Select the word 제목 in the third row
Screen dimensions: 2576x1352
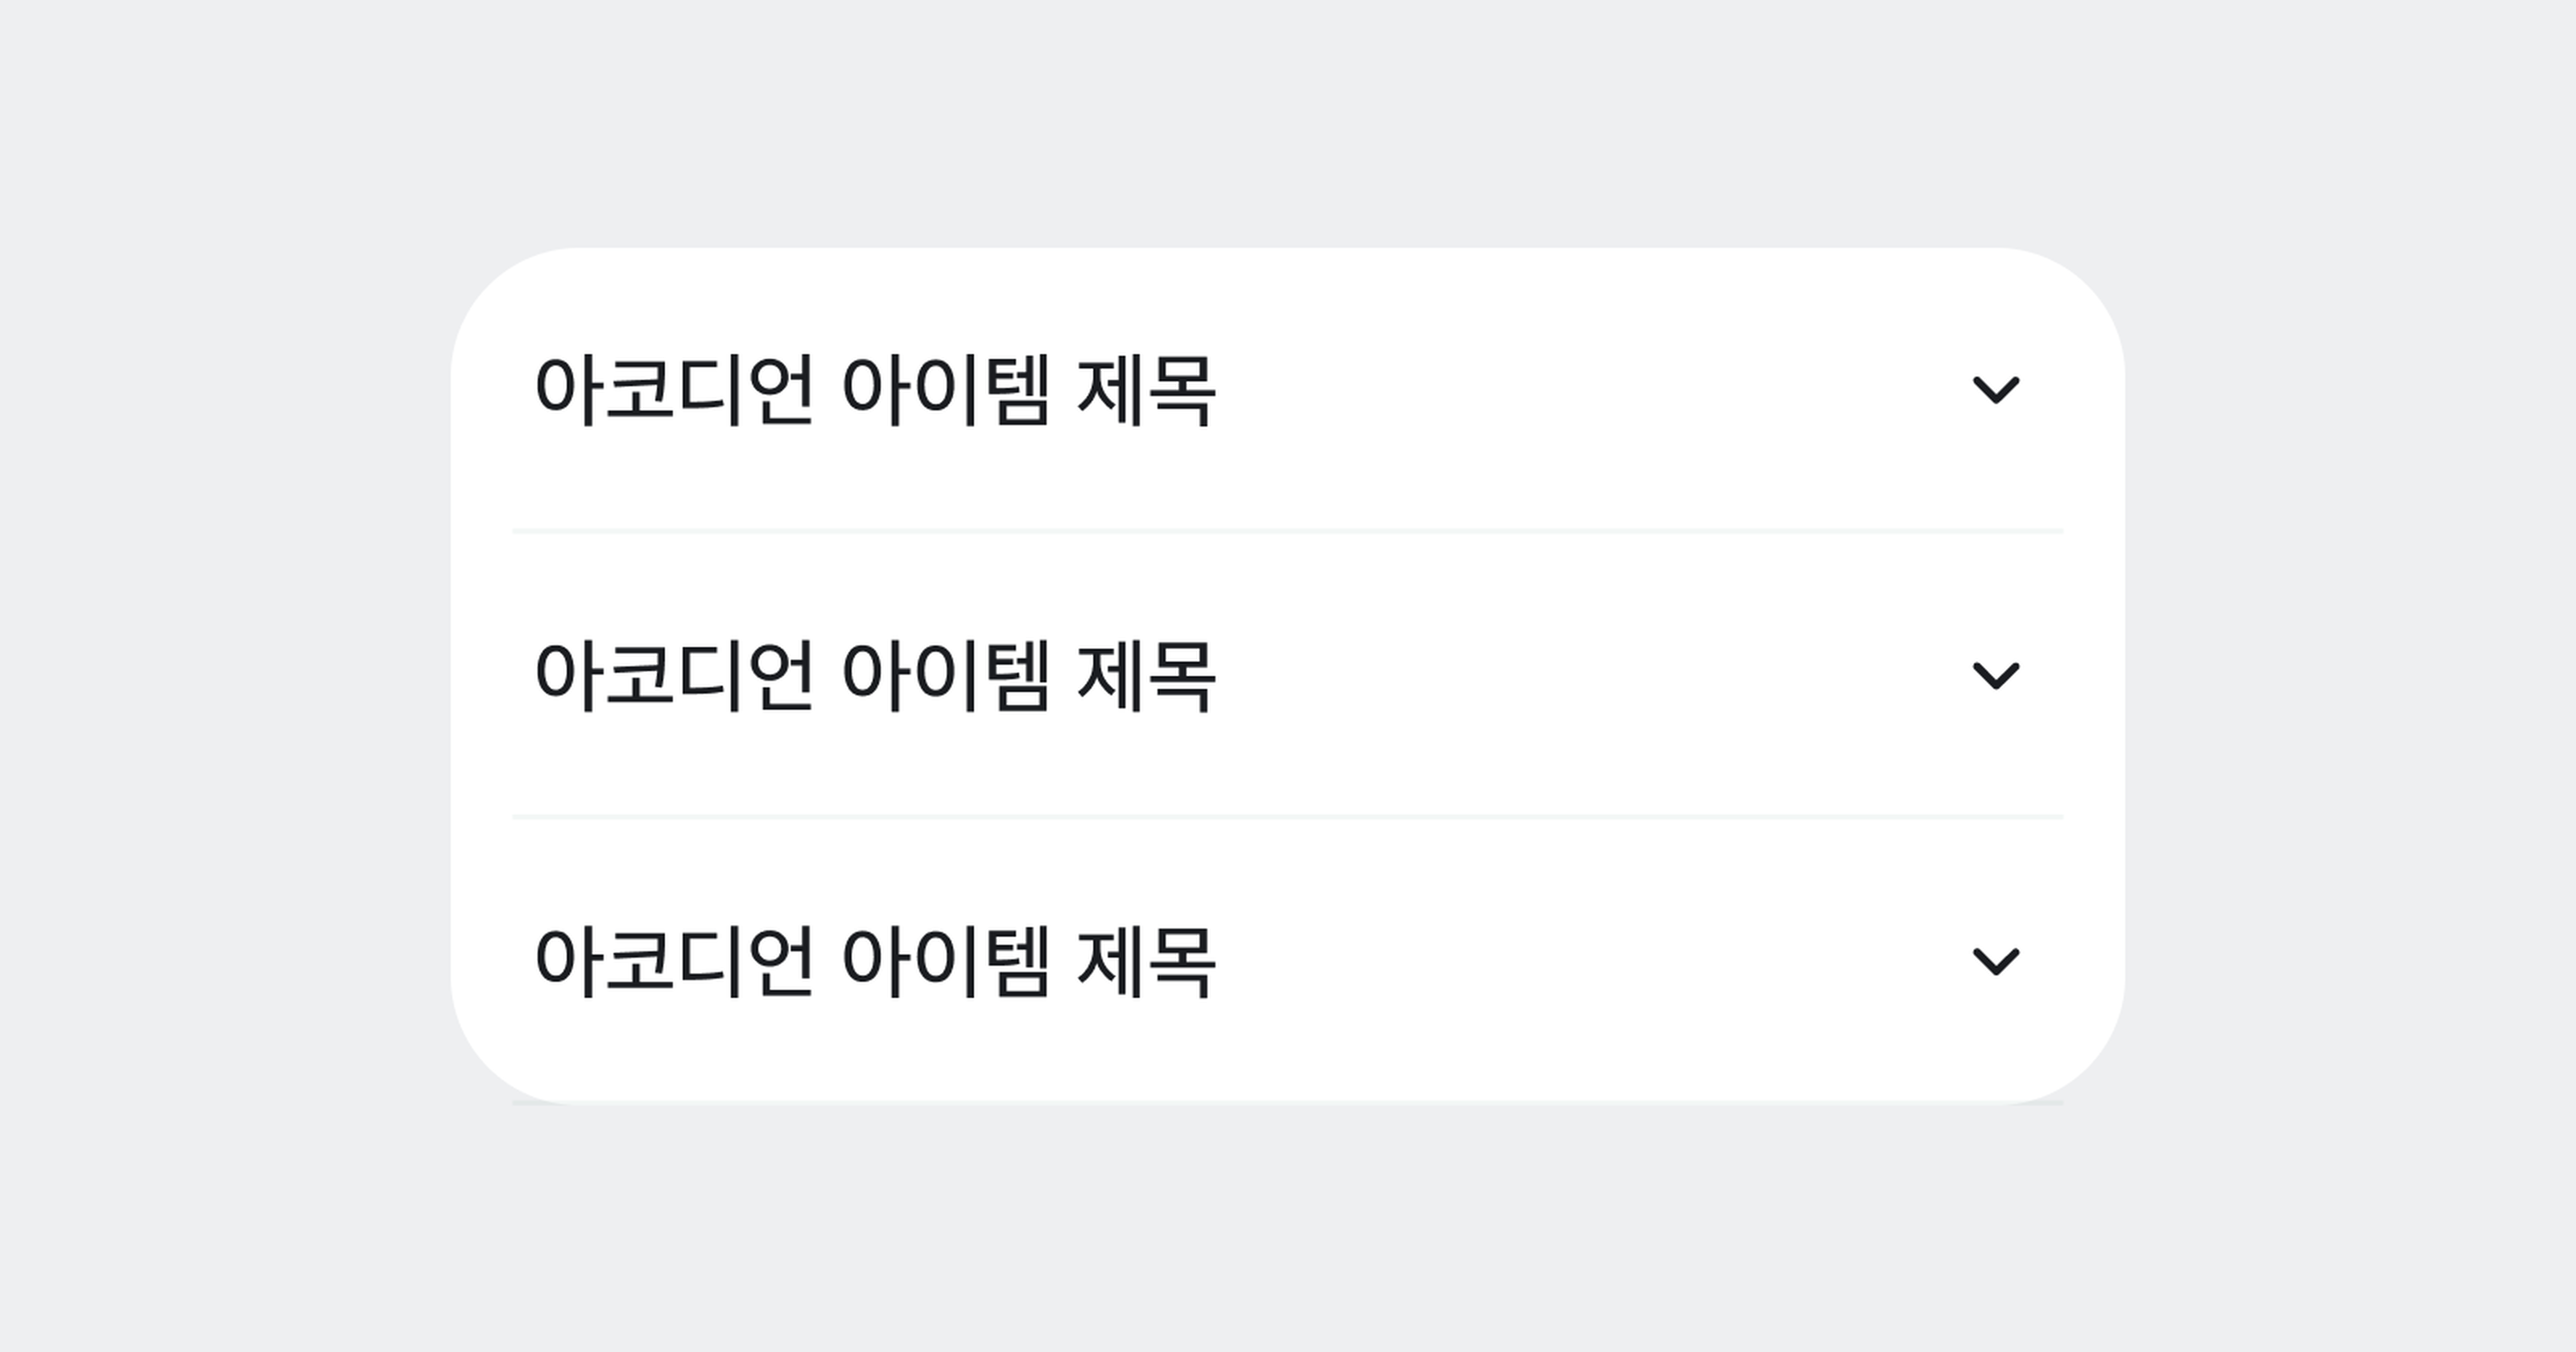point(1146,962)
